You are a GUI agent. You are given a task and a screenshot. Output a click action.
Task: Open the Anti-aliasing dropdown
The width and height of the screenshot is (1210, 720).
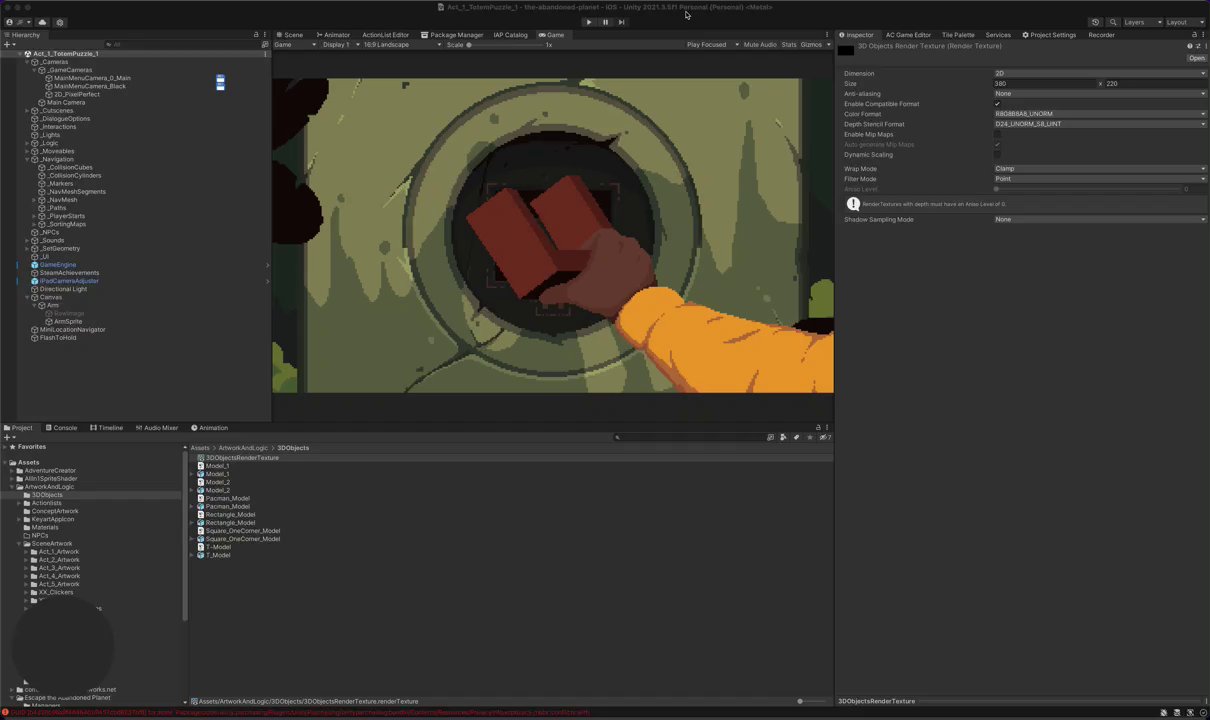click(x=1100, y=93)
